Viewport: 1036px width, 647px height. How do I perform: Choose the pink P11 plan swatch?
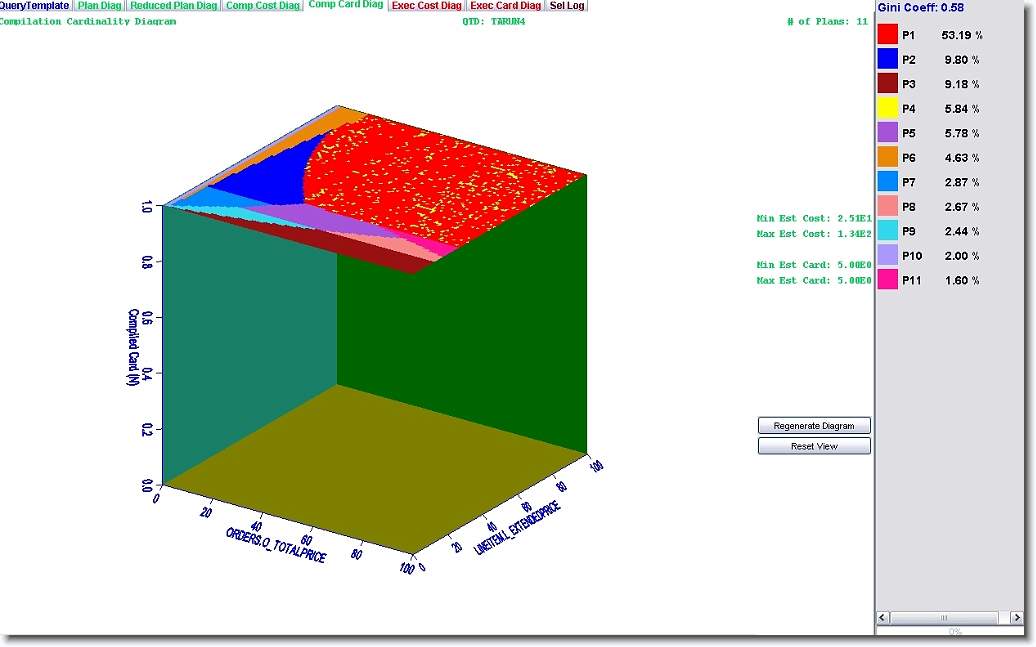pos(887,280)
